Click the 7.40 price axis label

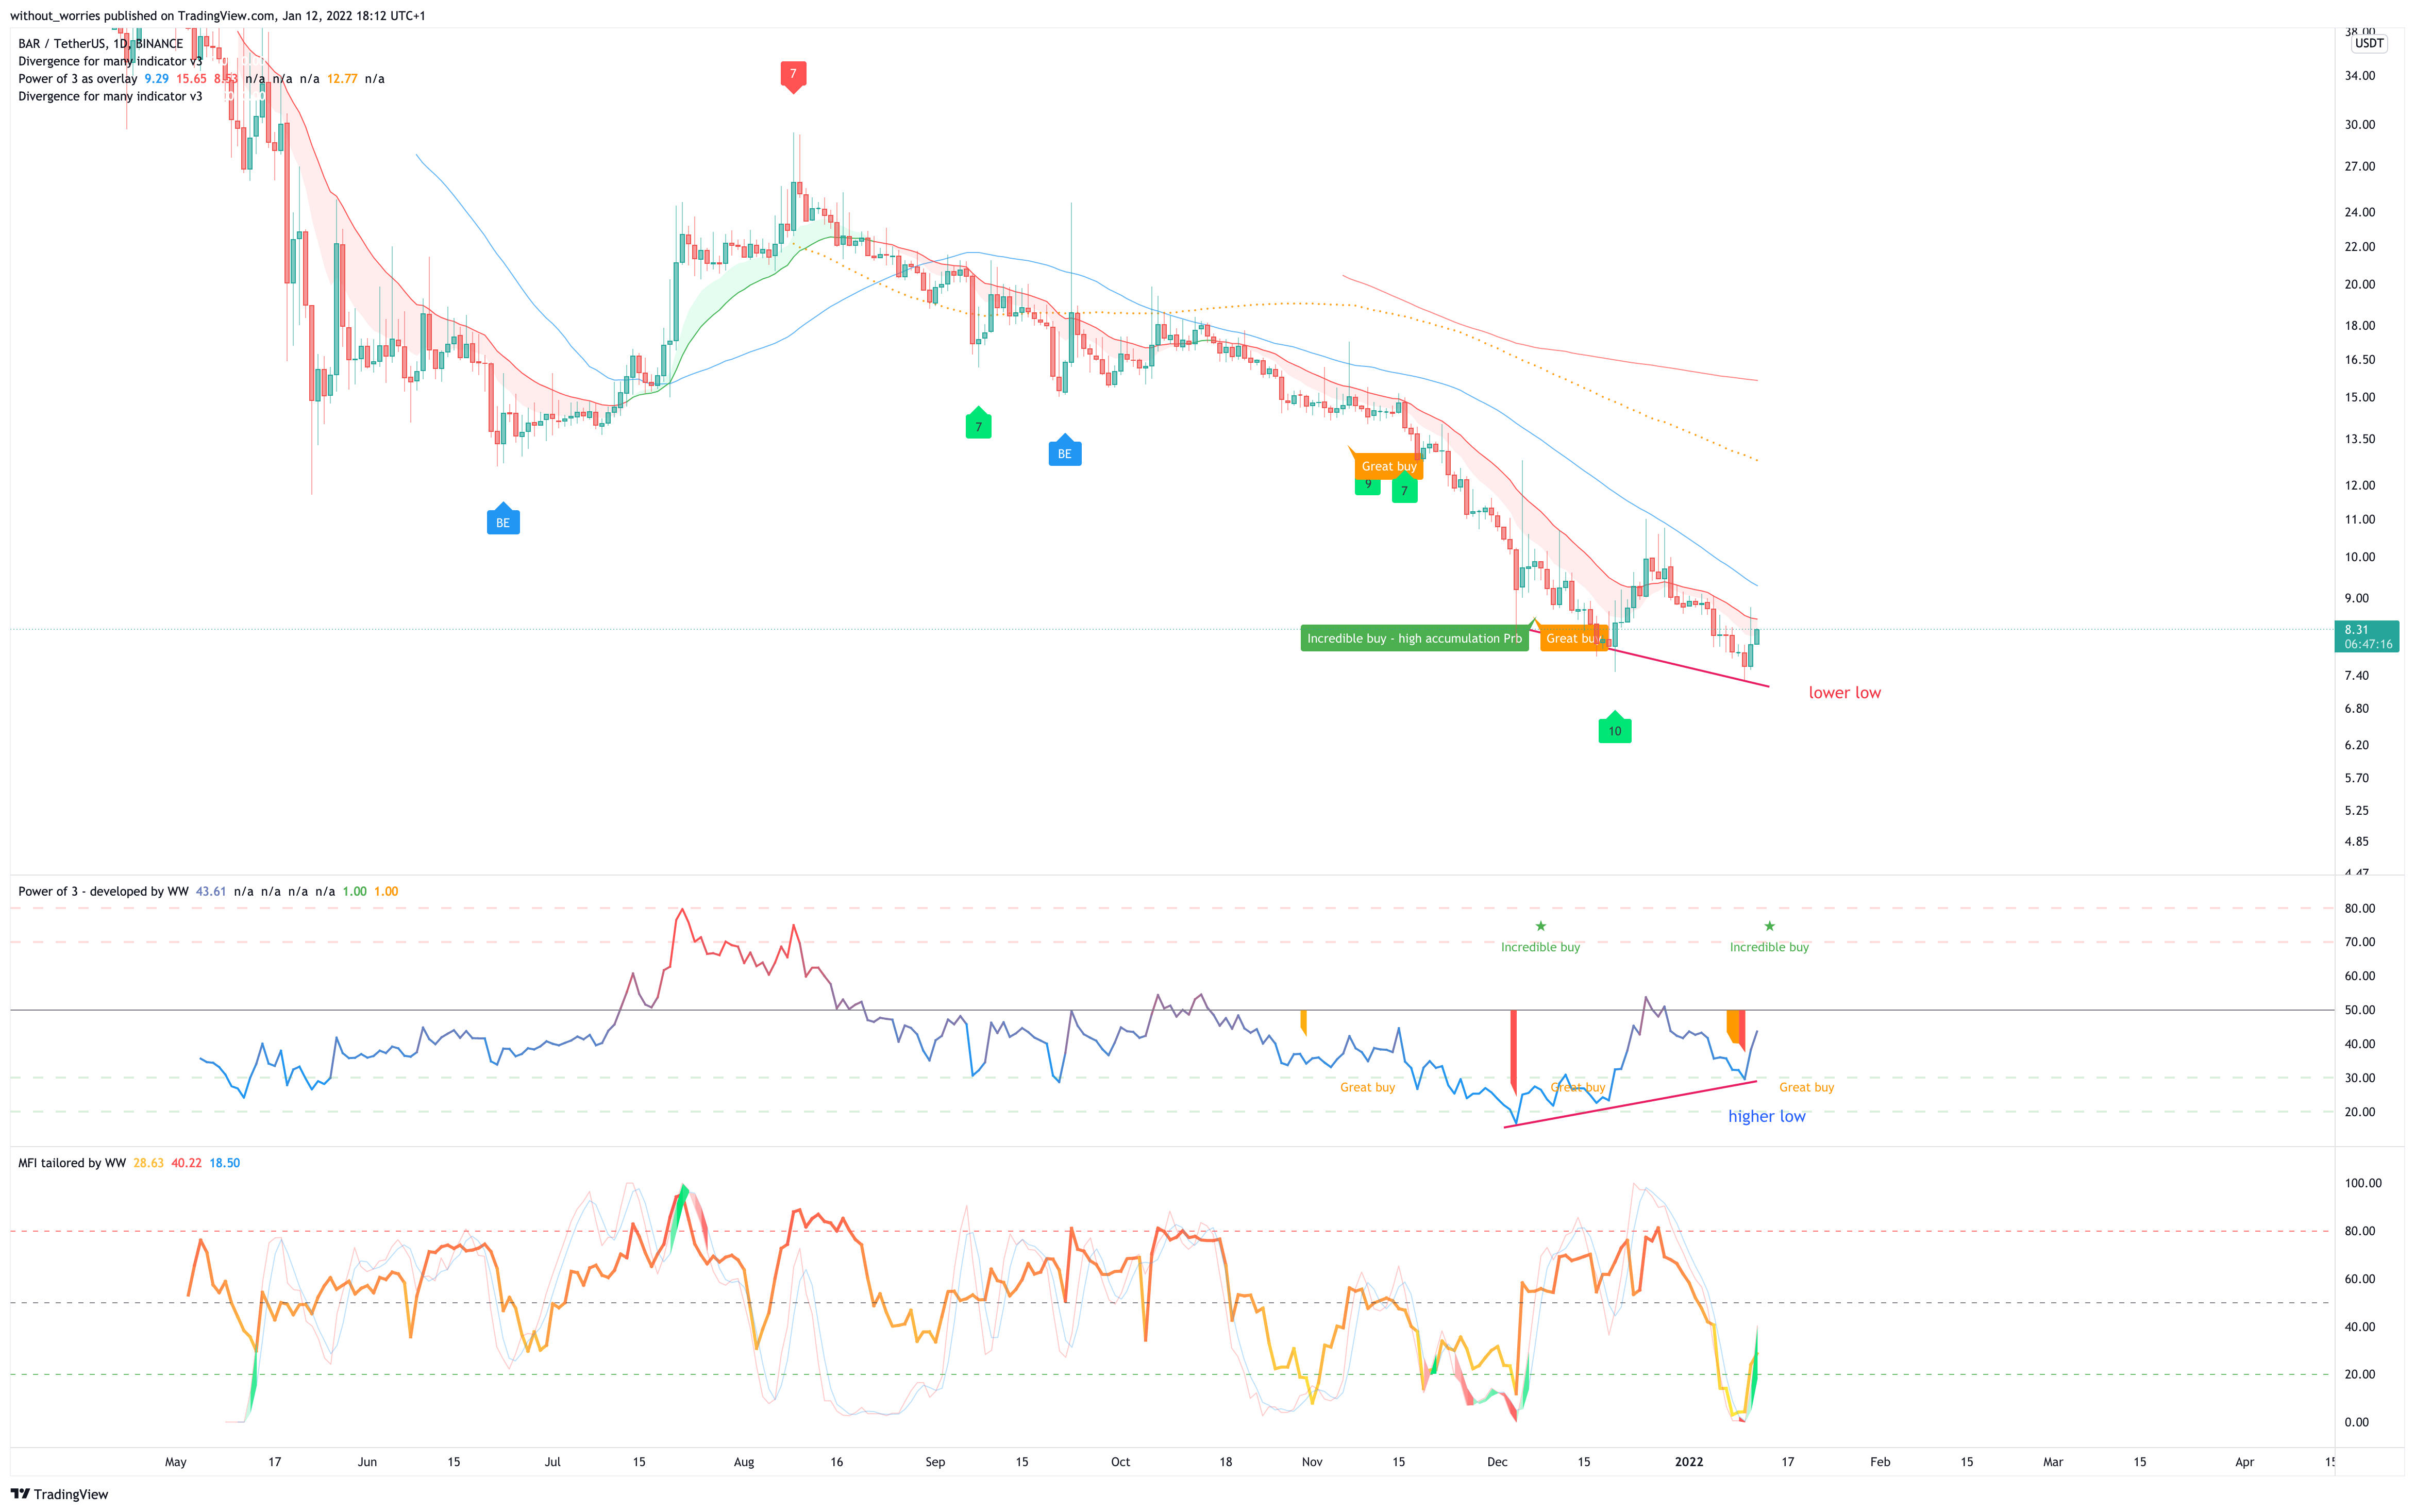(x=2357, y=676)
